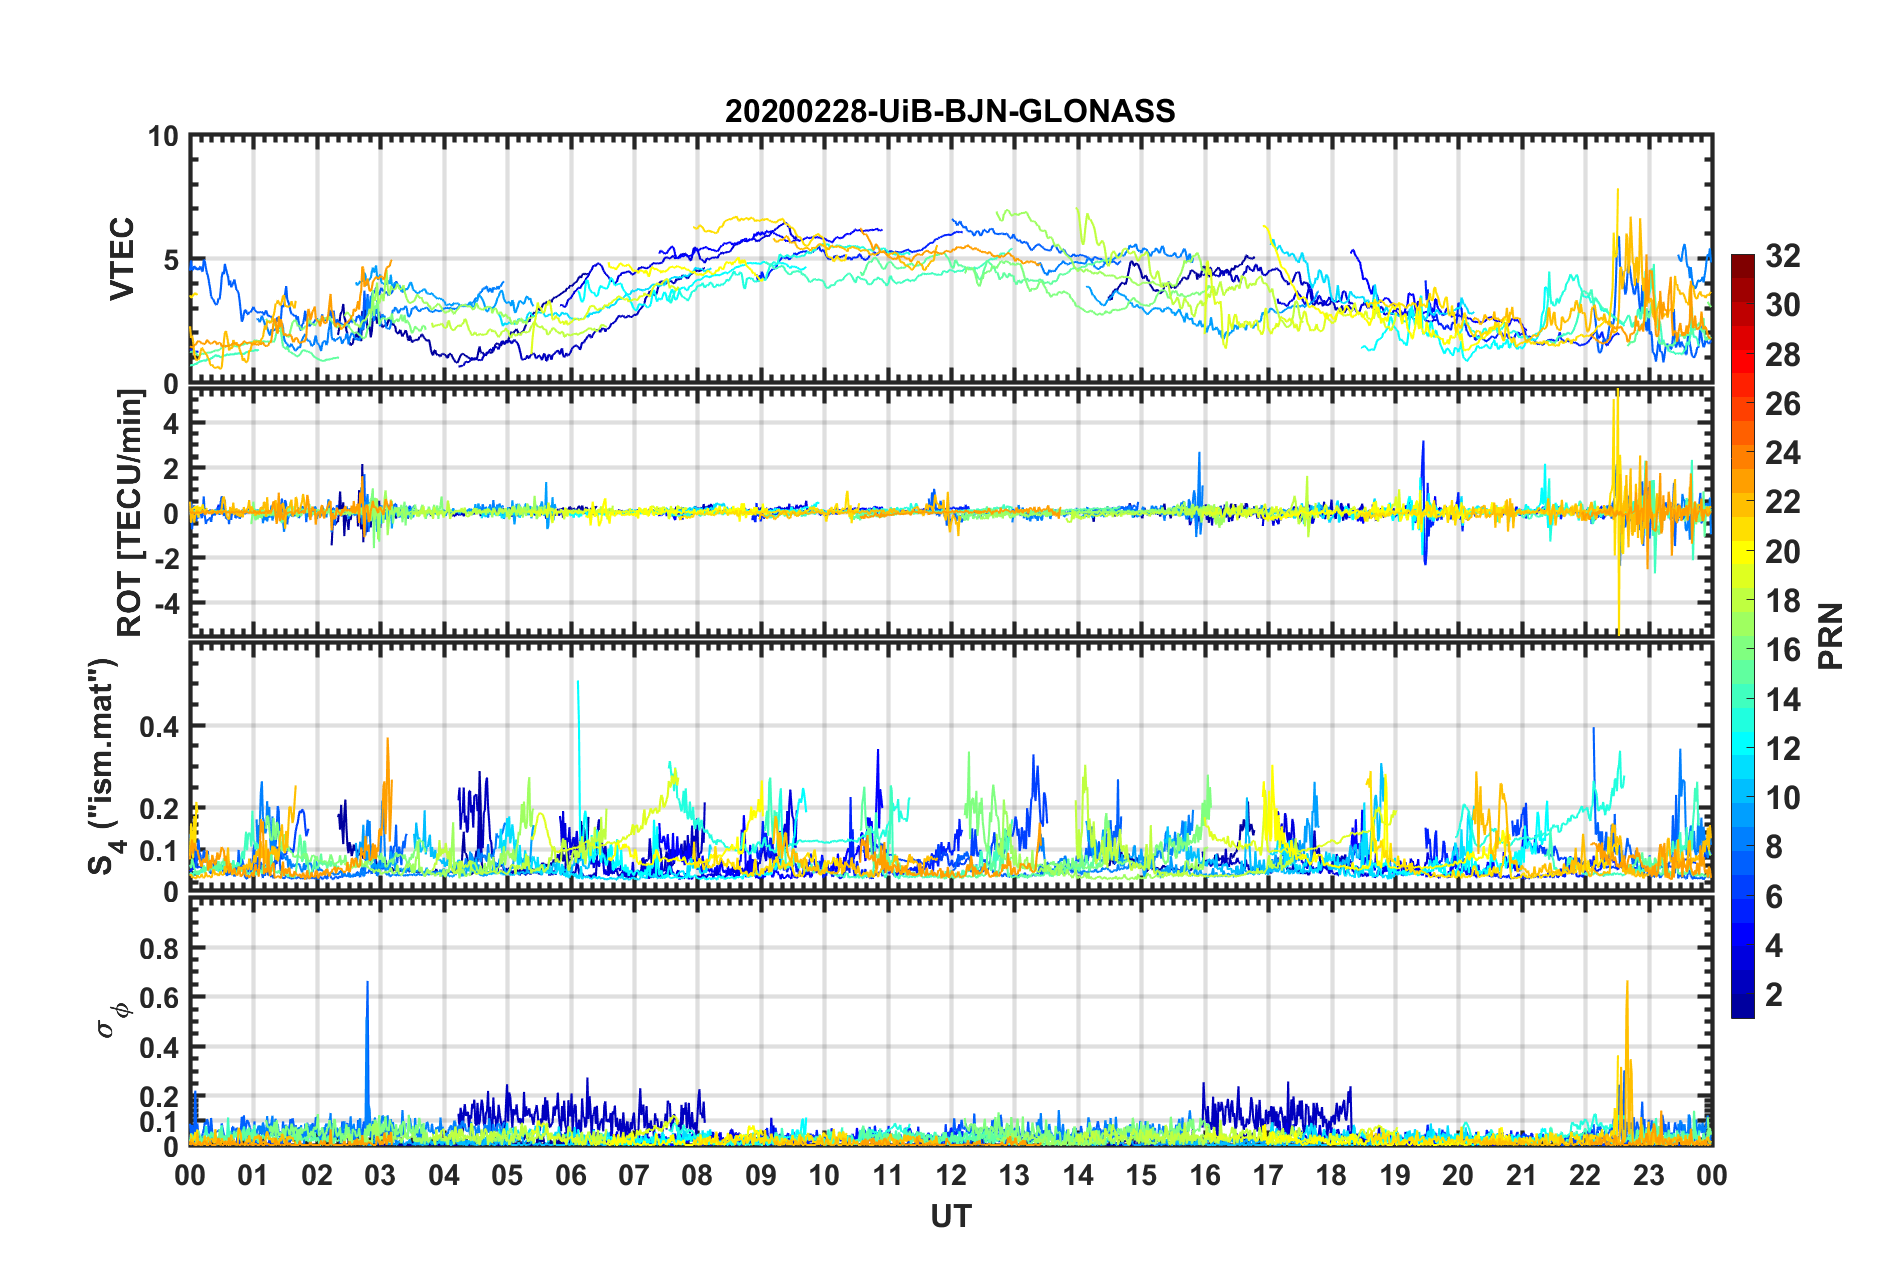Click x-axis tick label 10
The height and width of the screenshot is (1272, 1902).
point(824,1175)
